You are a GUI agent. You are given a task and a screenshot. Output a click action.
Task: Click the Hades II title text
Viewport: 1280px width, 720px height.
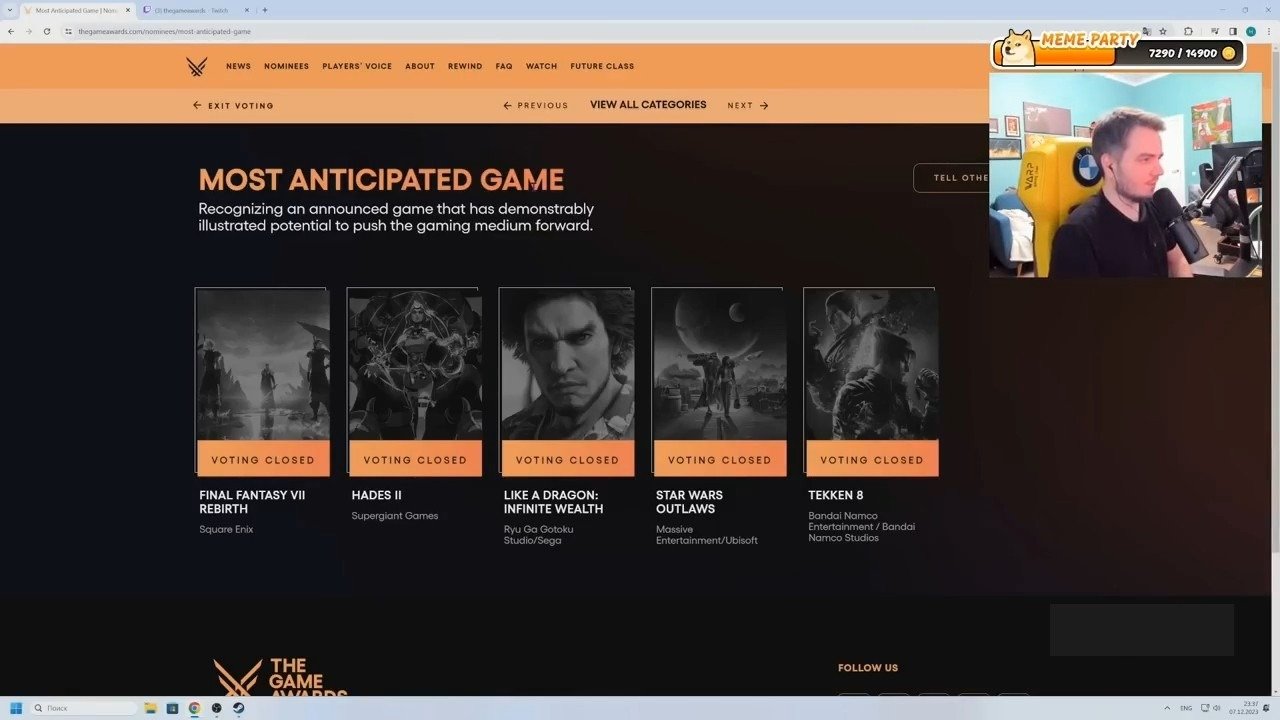[x=377, y=496]
